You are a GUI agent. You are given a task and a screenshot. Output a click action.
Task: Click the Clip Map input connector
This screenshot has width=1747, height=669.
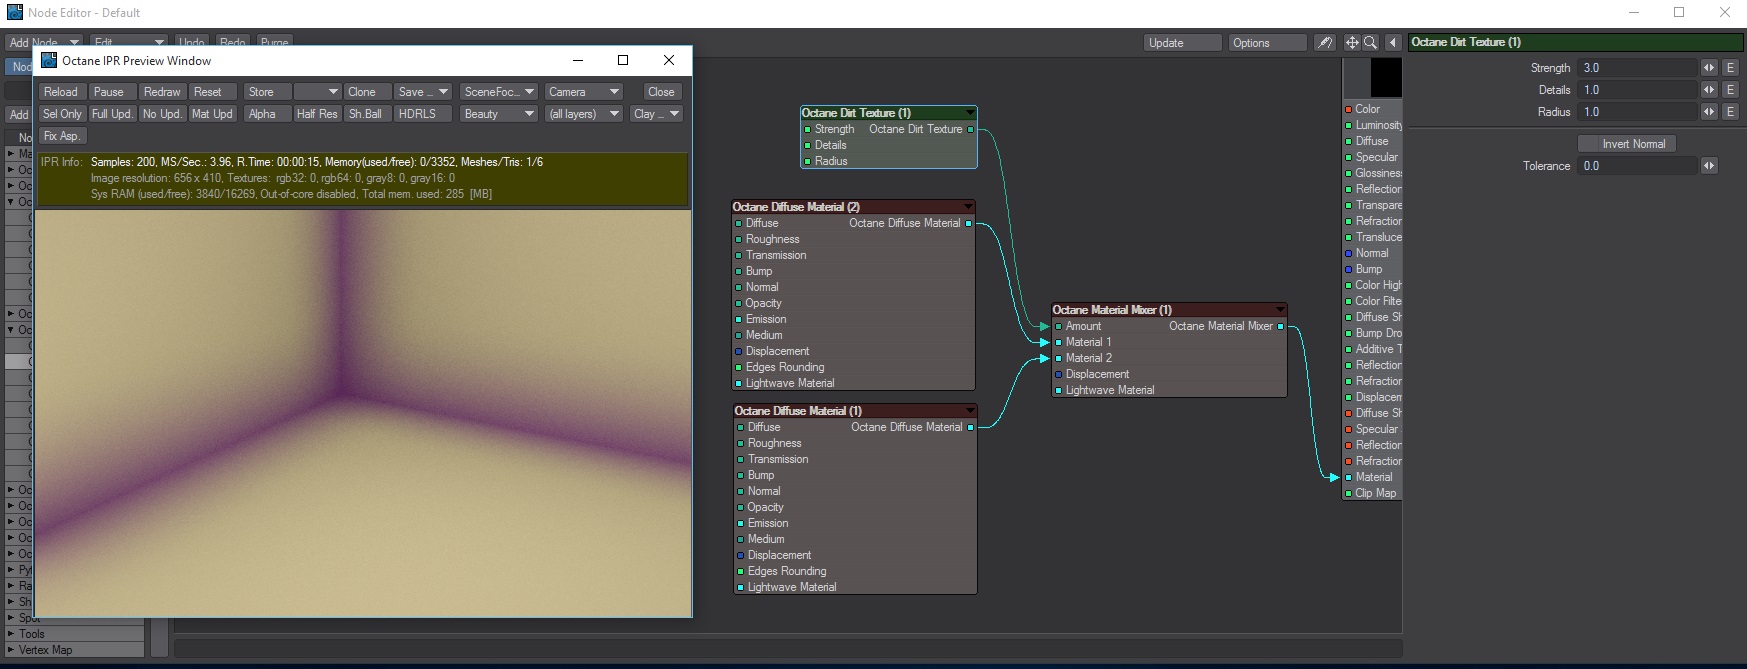coord(1349,493)
